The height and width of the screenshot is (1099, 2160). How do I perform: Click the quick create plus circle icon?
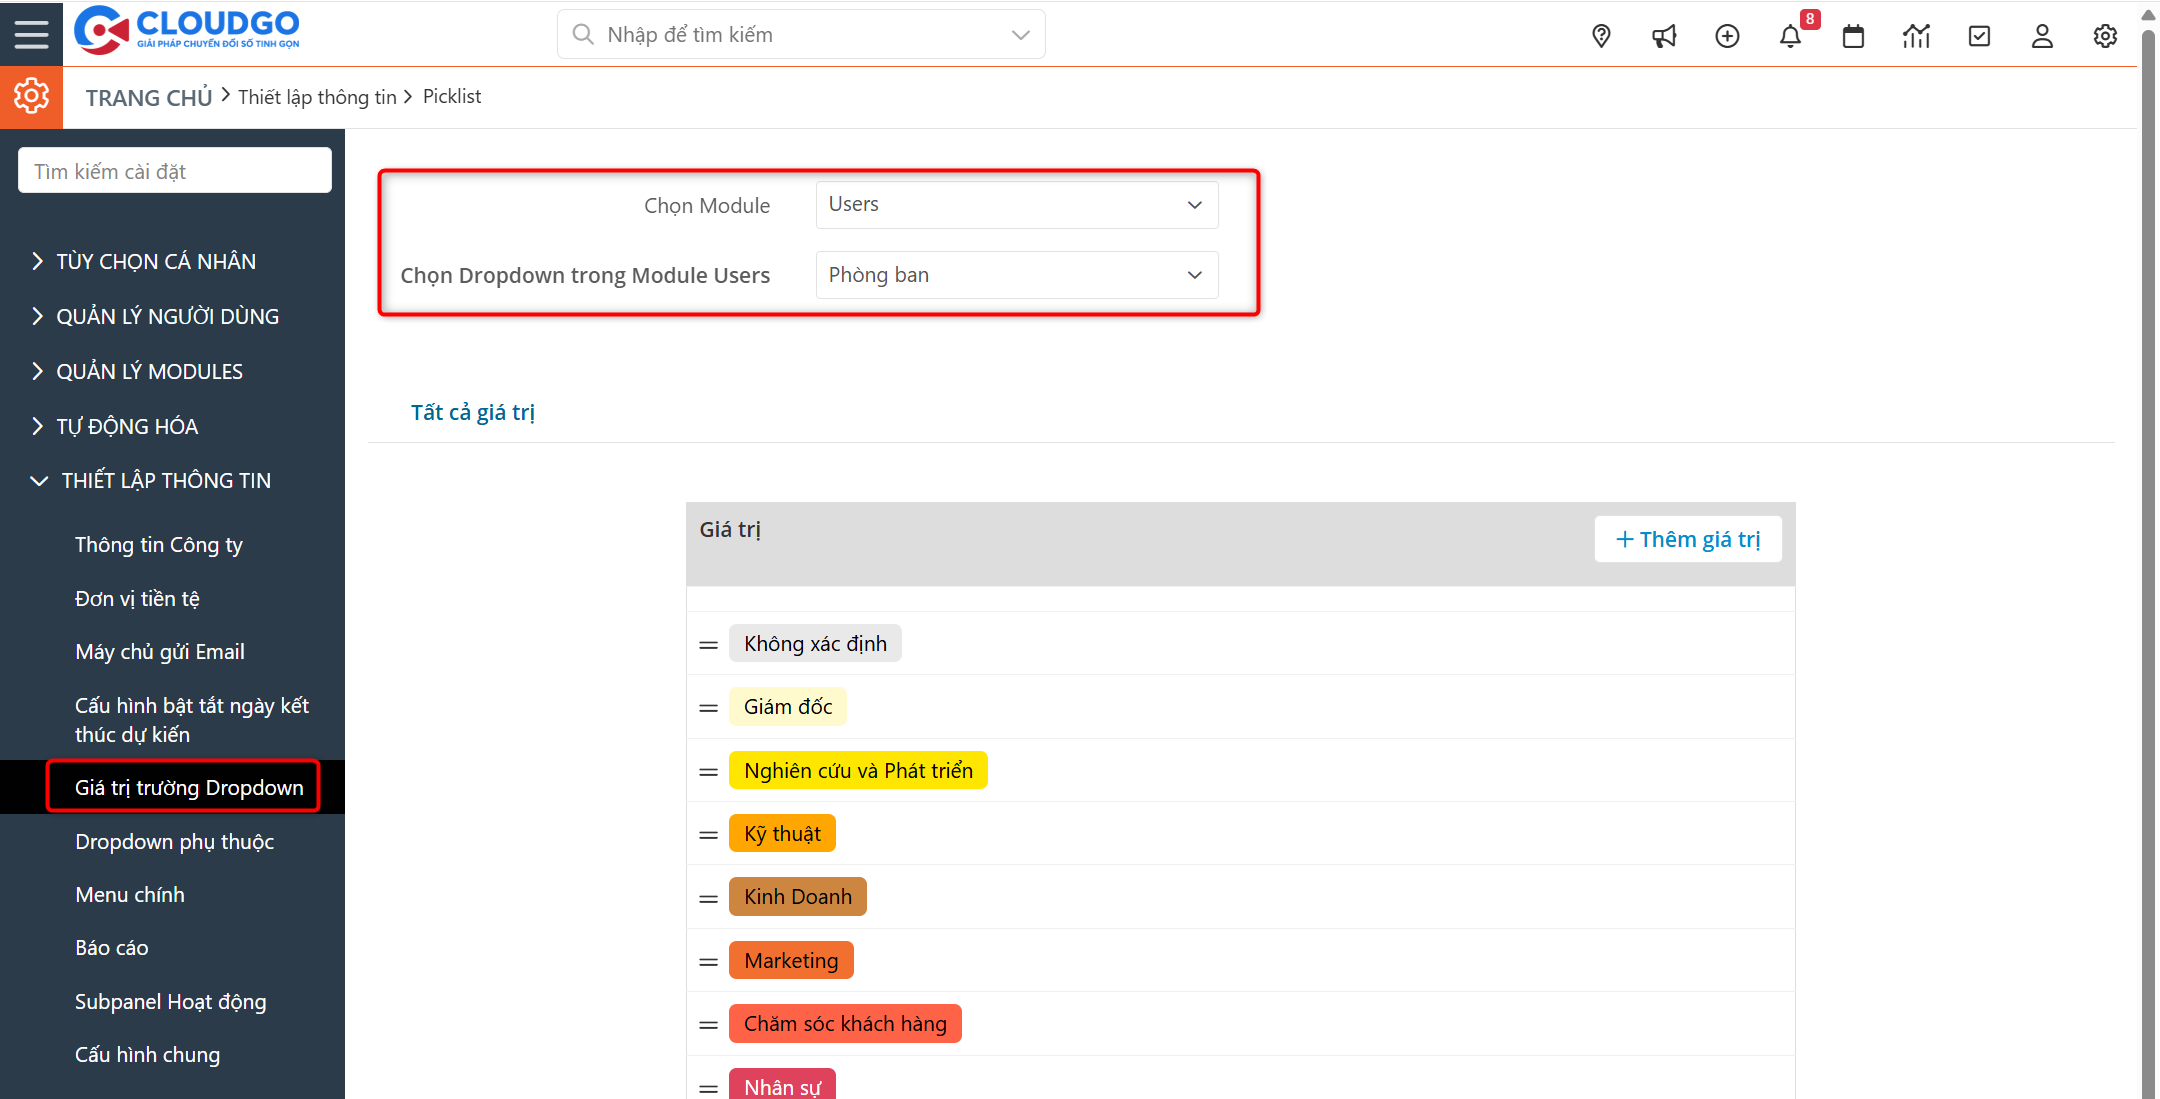(1727, 36)
